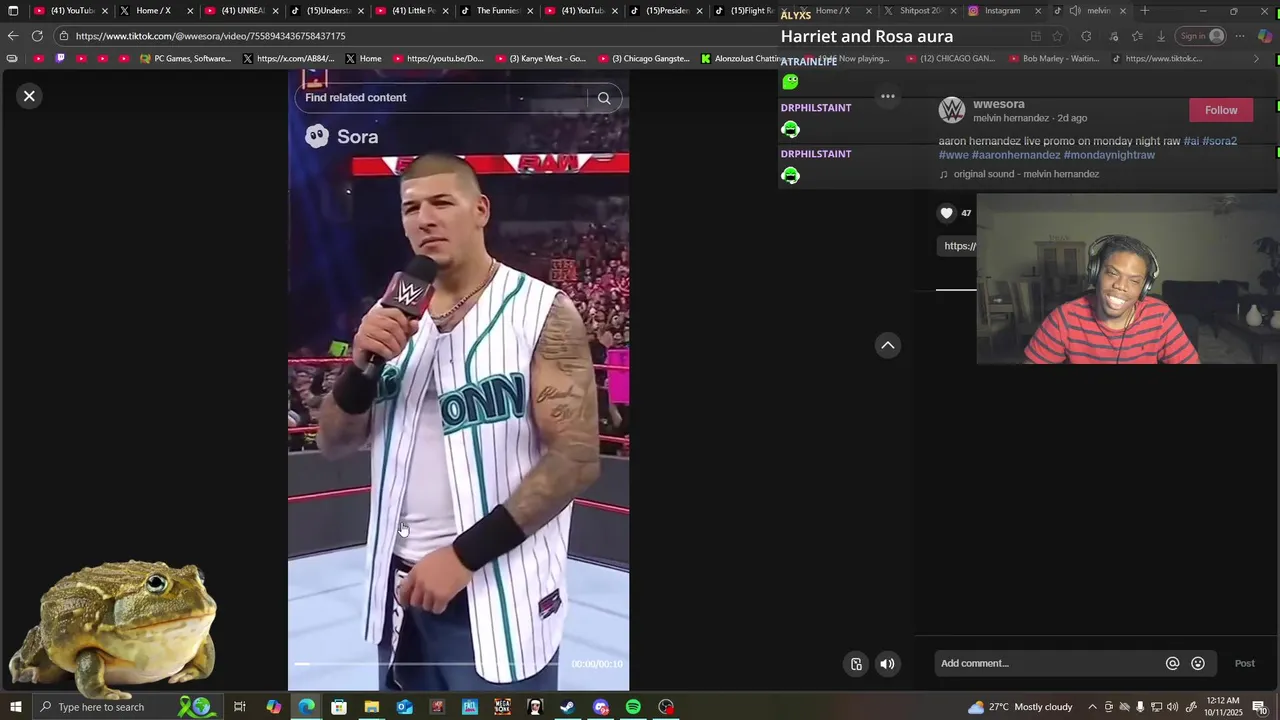This screenshot has height=720, width=1280.
Task: Open the system volume tray icon
Action: click(1172, 707)
